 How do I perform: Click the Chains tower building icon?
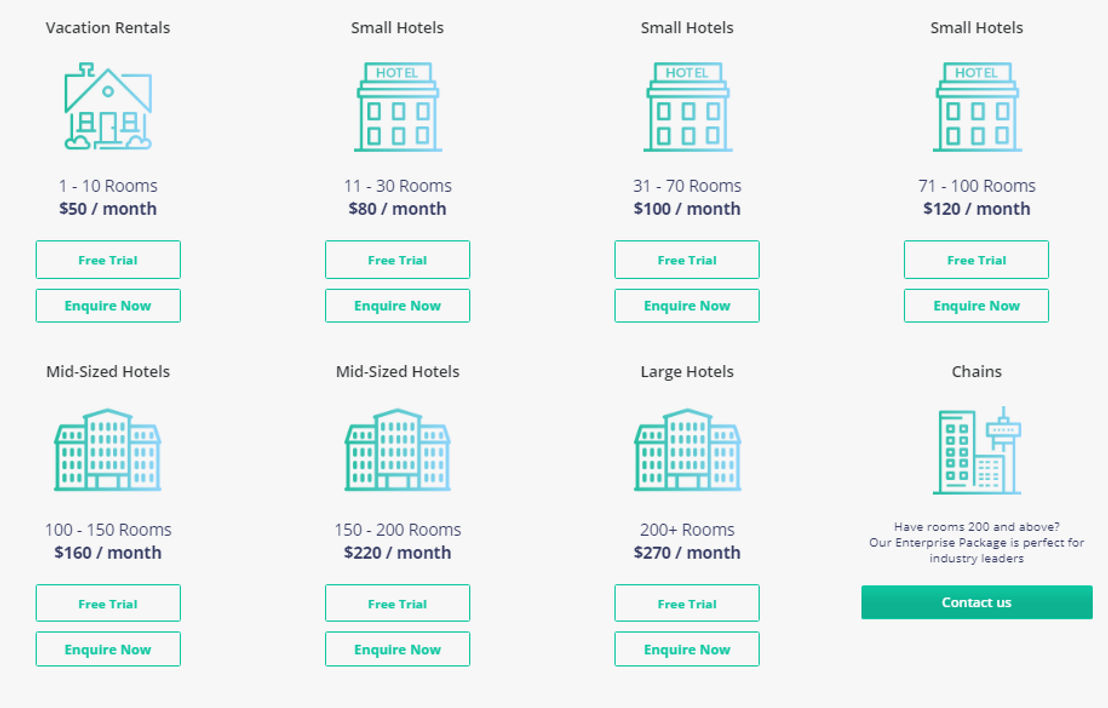coord(977,450)
